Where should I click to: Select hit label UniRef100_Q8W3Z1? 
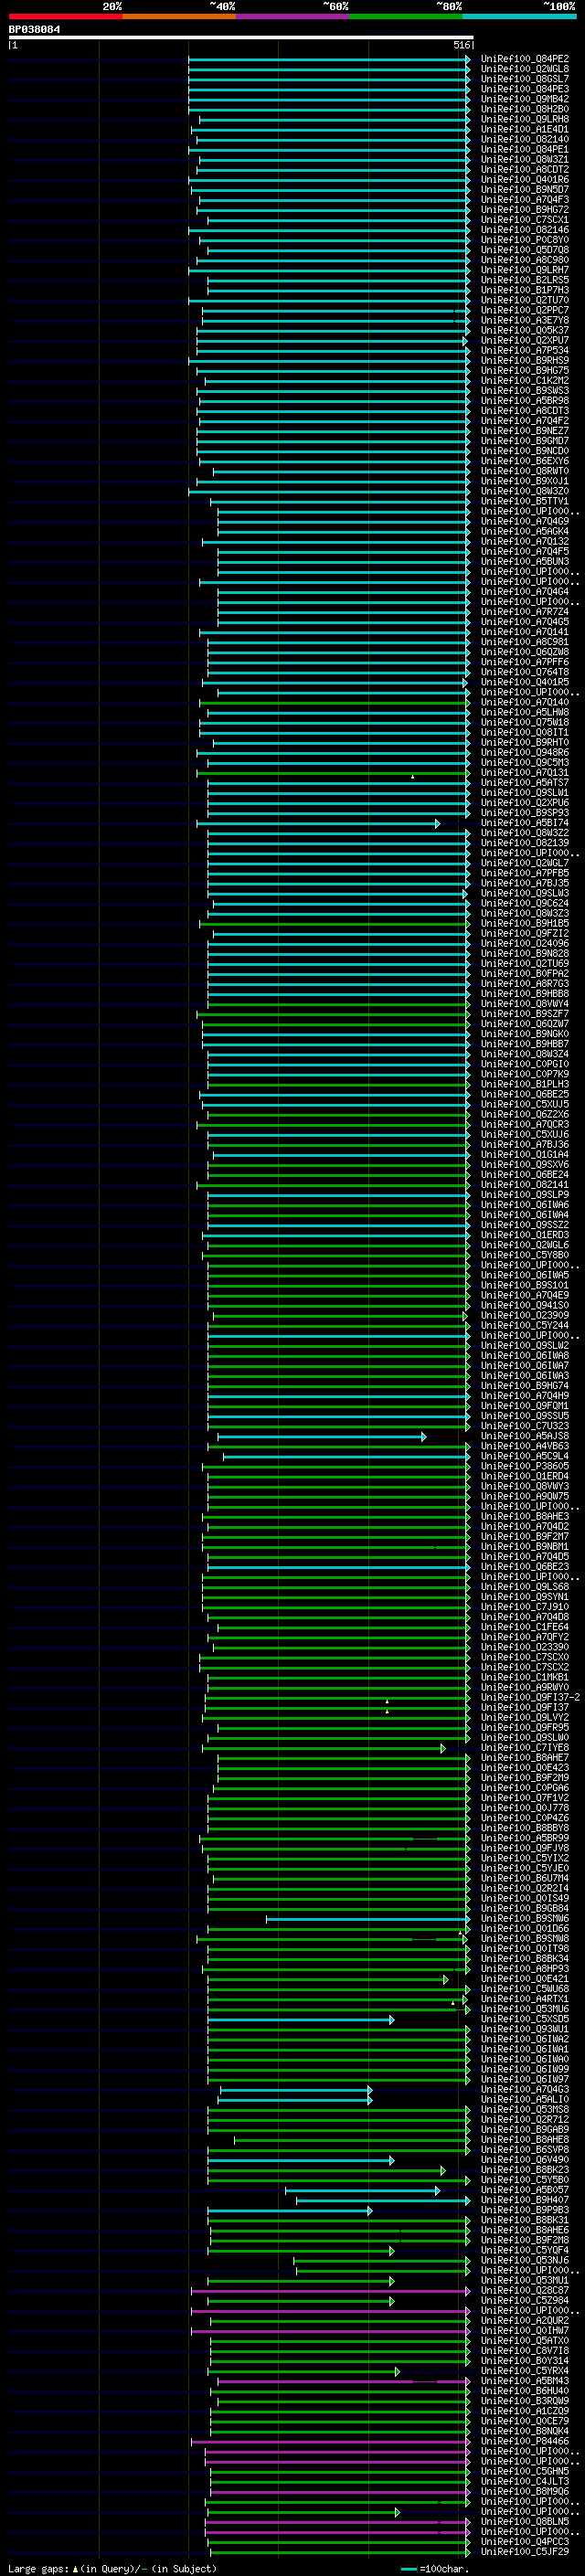525,159
